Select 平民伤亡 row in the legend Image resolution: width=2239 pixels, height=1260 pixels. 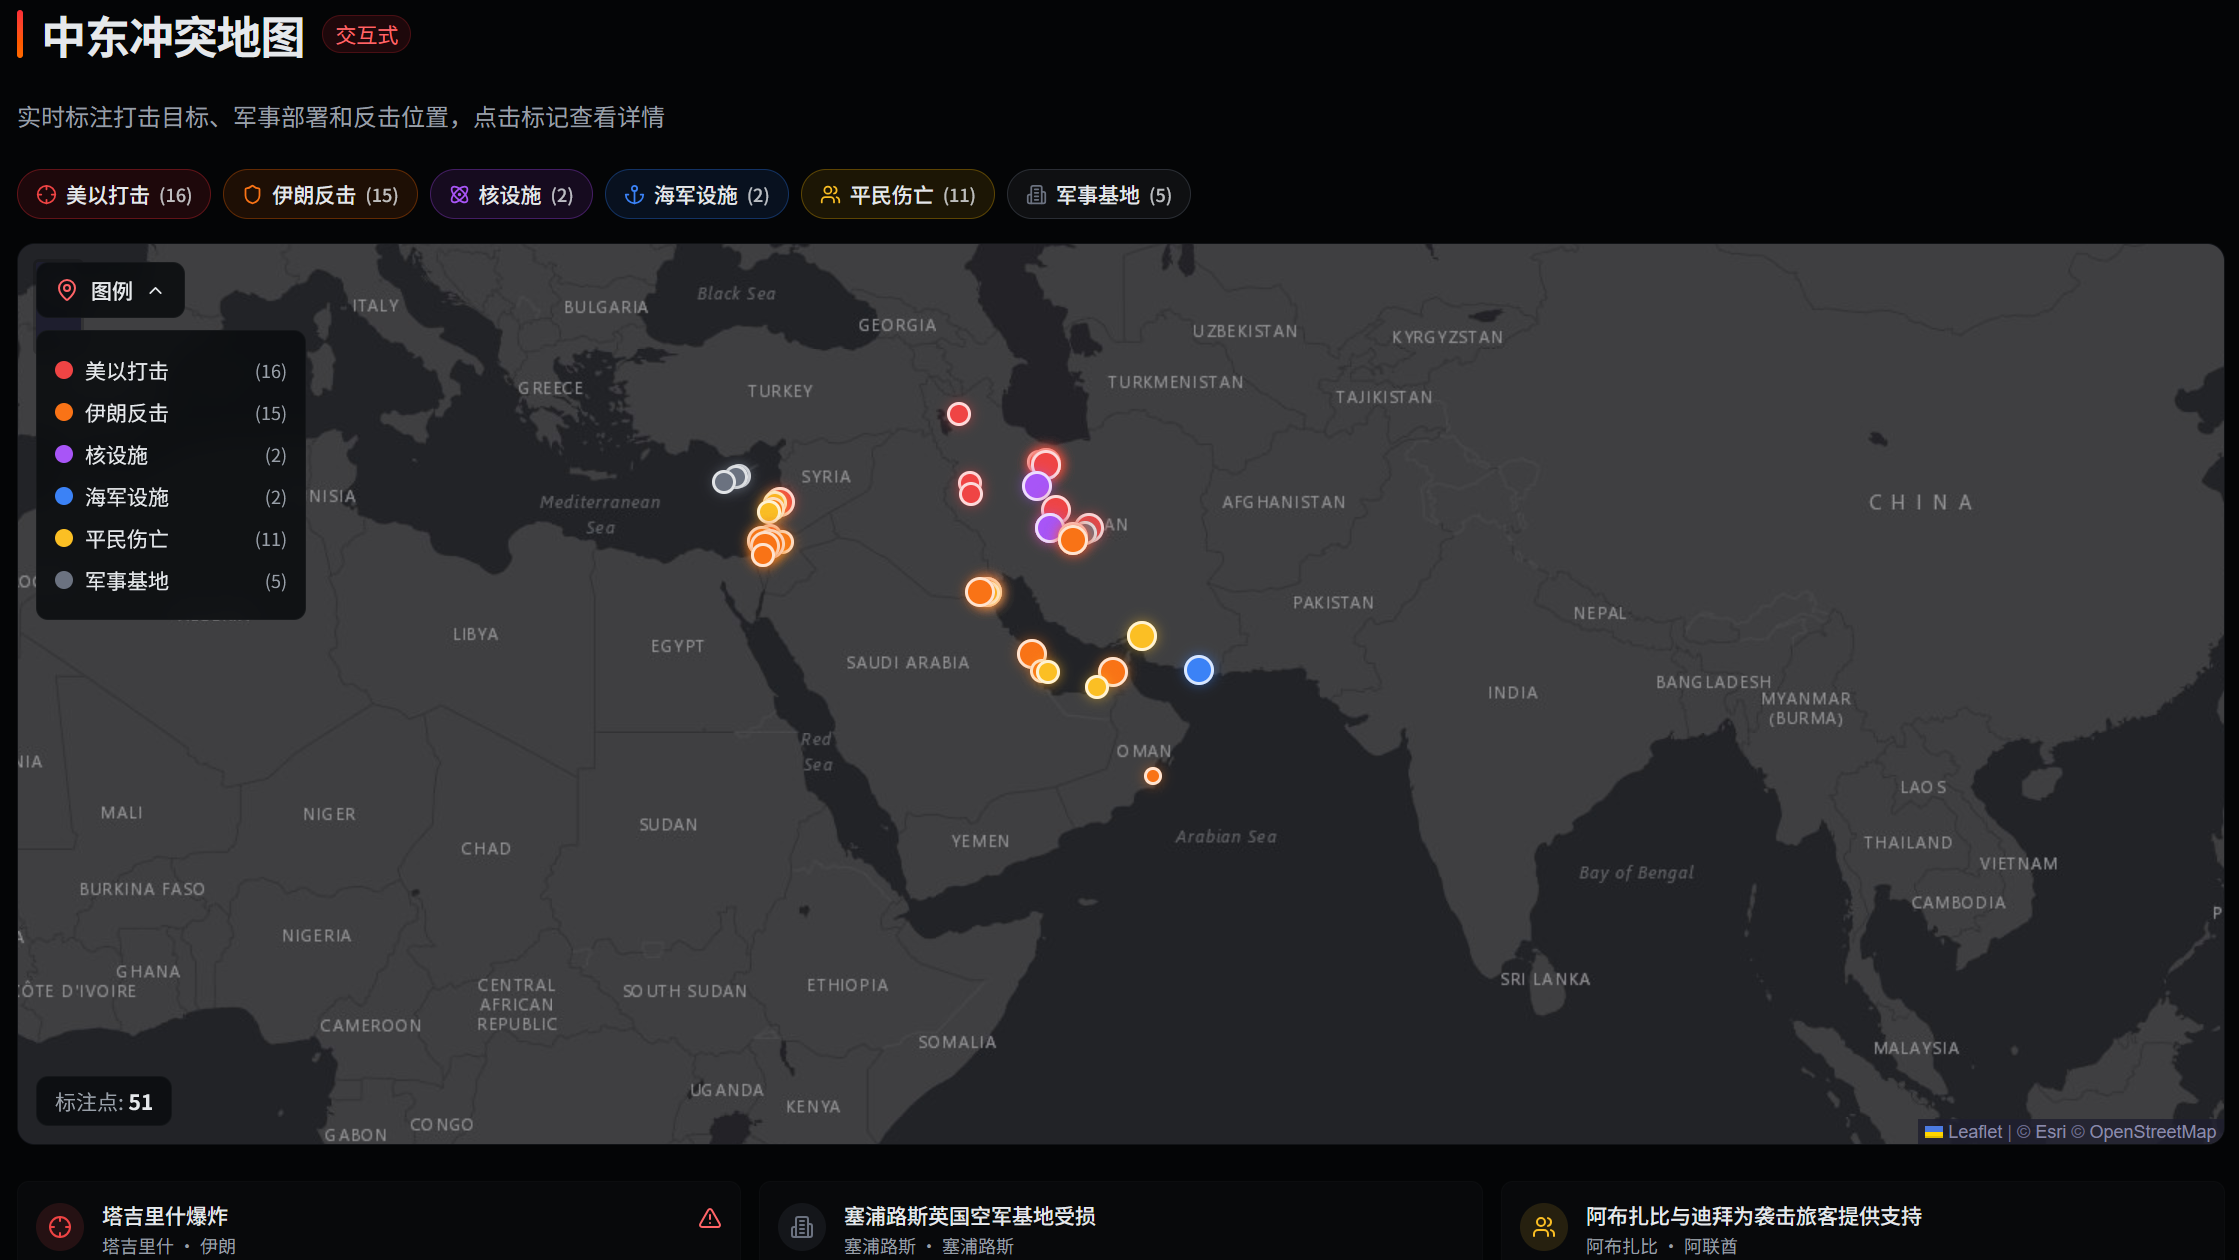[x=127, y=539]
